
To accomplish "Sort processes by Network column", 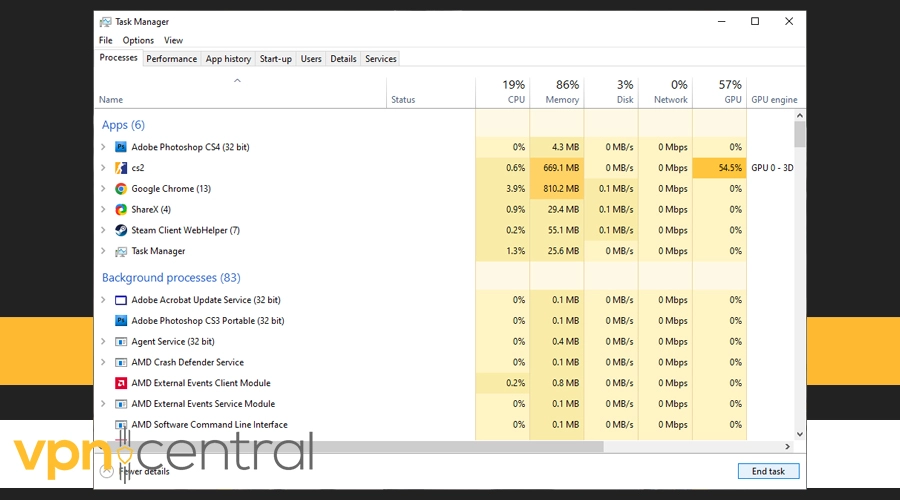I will (x=665, y=92).
